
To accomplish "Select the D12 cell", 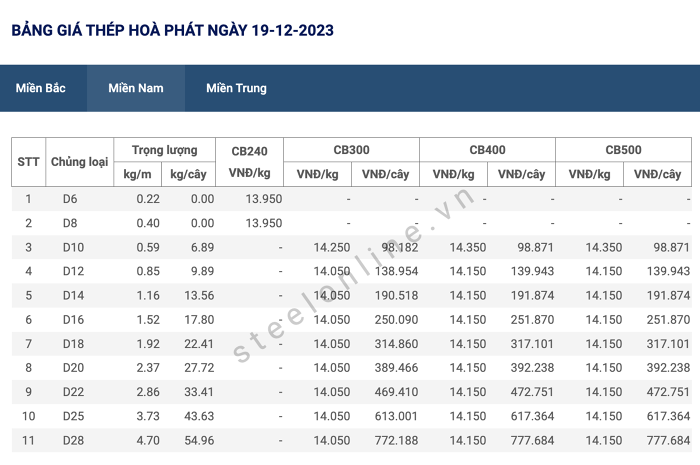I will (x=73, y=271).
